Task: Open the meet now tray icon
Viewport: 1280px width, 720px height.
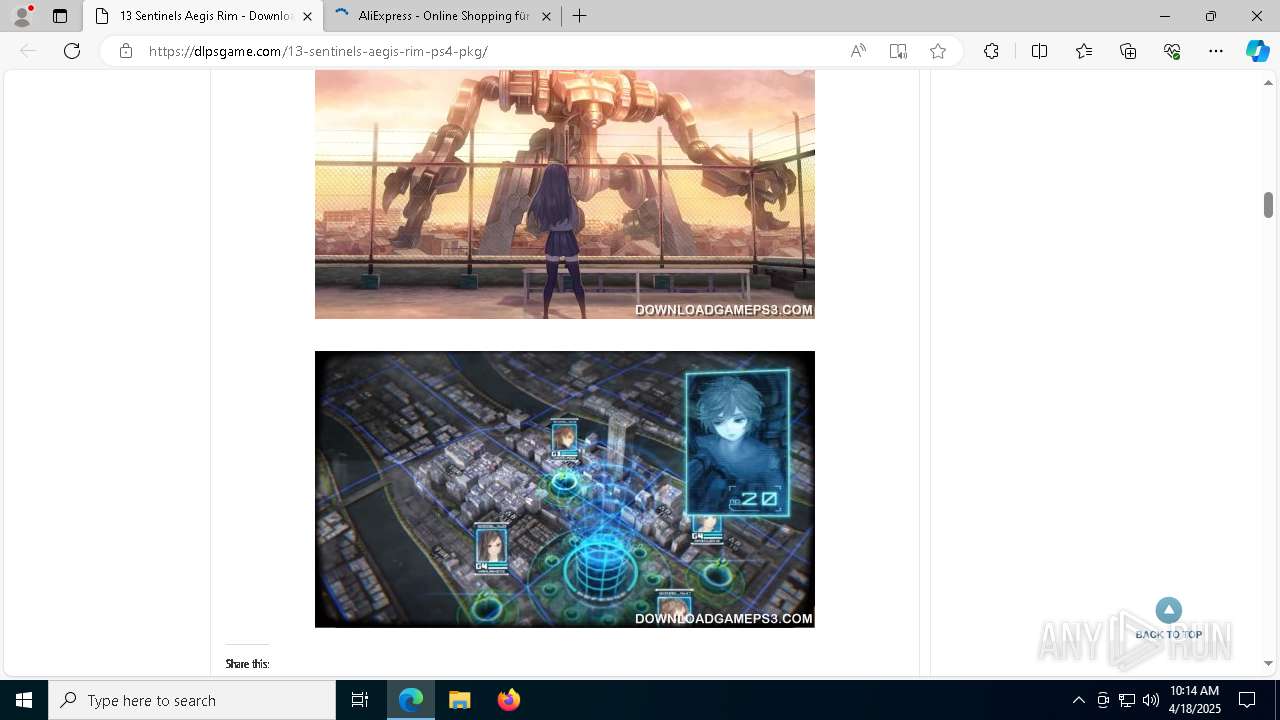Action: pos(1103,700)
